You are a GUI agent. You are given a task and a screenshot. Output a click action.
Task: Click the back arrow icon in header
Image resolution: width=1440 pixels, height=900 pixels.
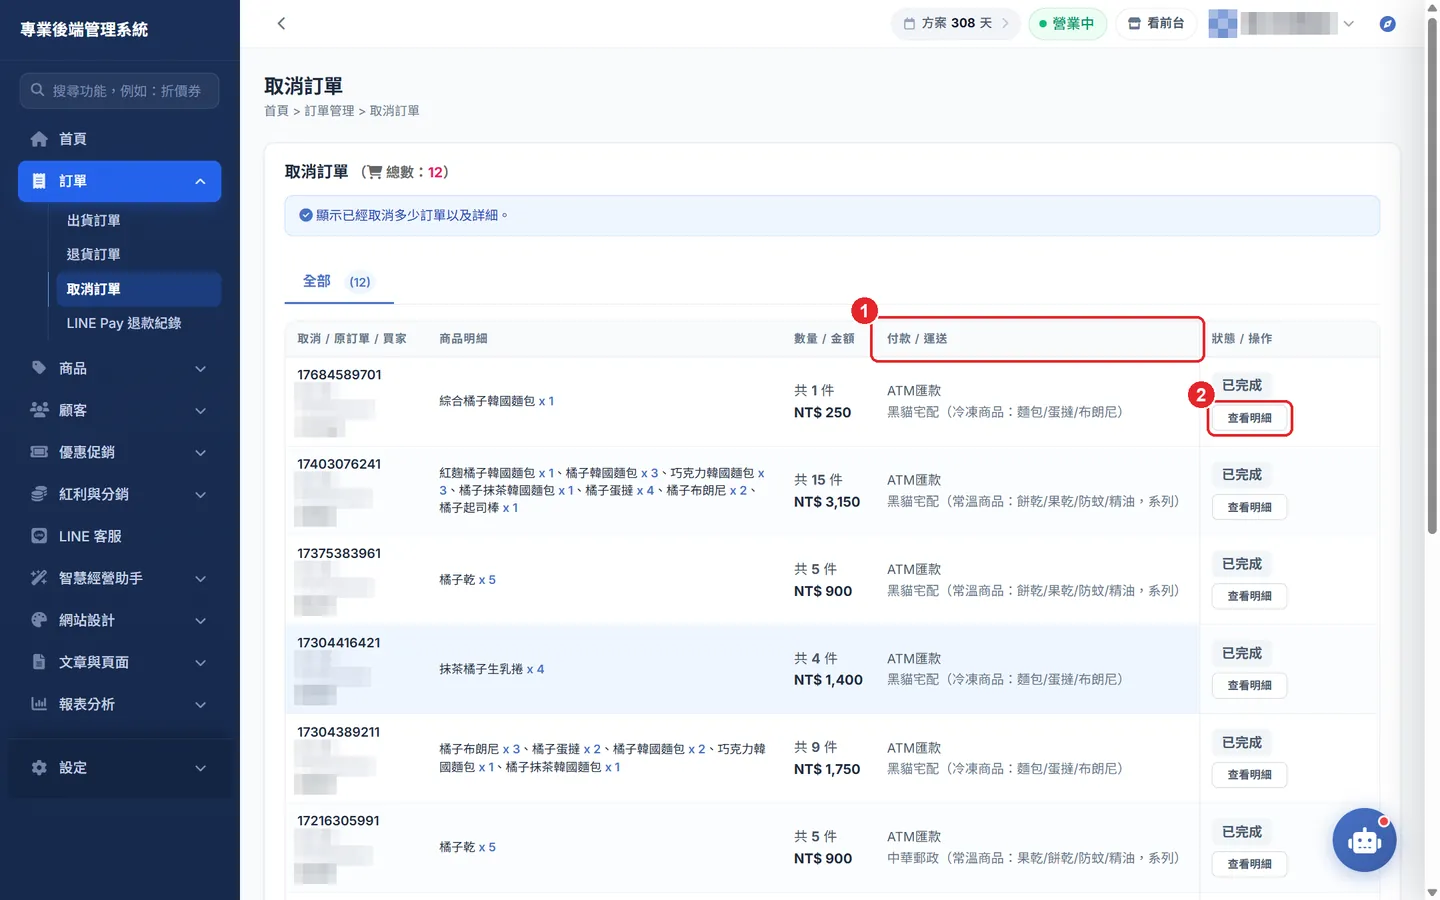tap(281, 23)
